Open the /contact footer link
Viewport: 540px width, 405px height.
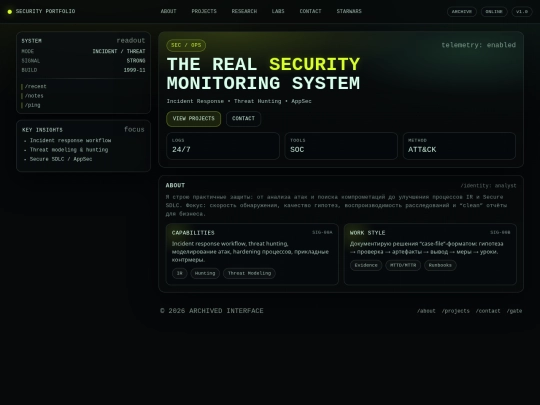point(488,311)
